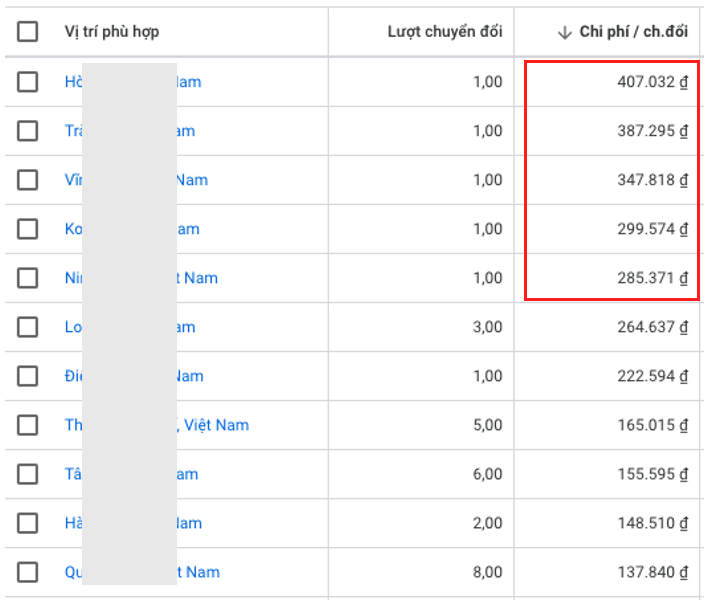Viewport: 705px width, 601px height.
Task: Open the location link in the 285.371 ₫ row
Action: [x=141, y=278]
